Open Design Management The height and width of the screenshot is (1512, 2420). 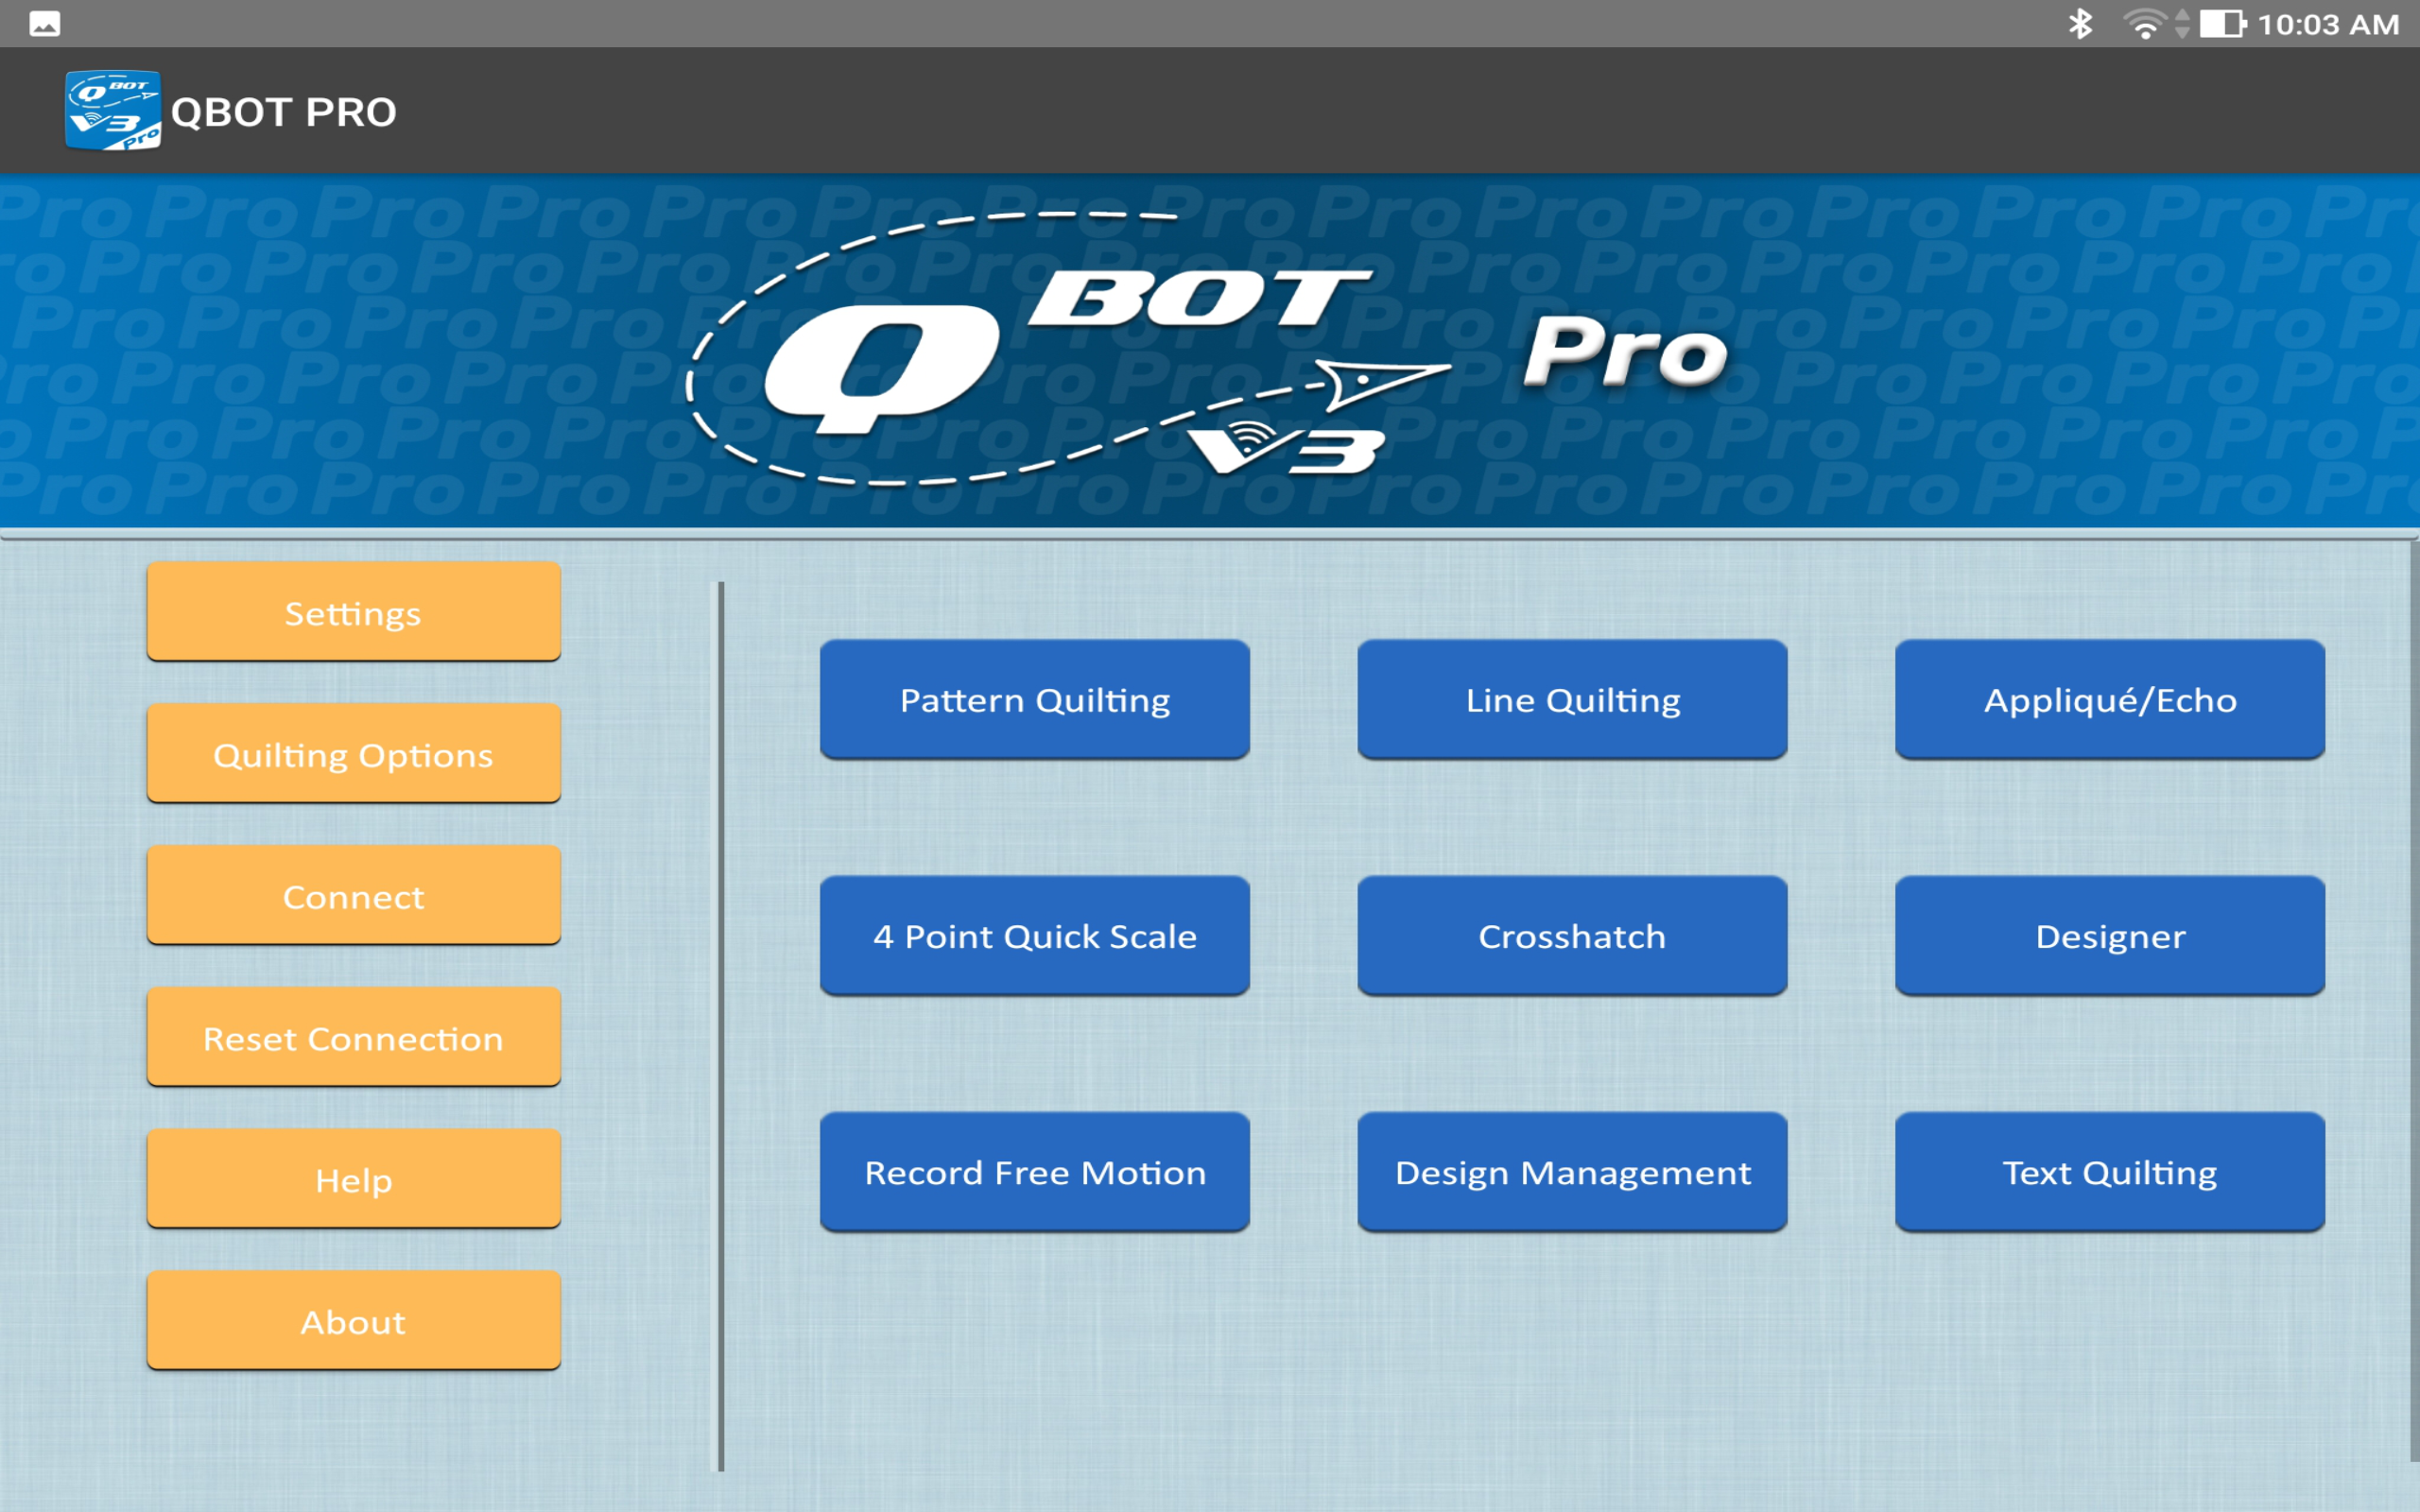1571,1172
